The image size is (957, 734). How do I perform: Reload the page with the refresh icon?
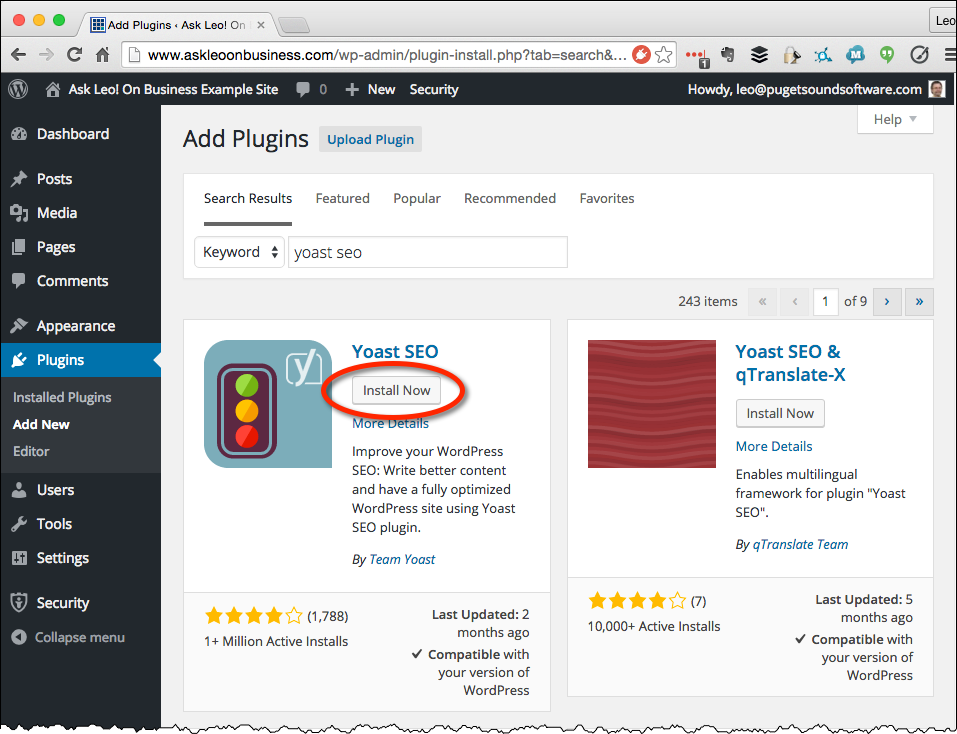coord(74,55)
